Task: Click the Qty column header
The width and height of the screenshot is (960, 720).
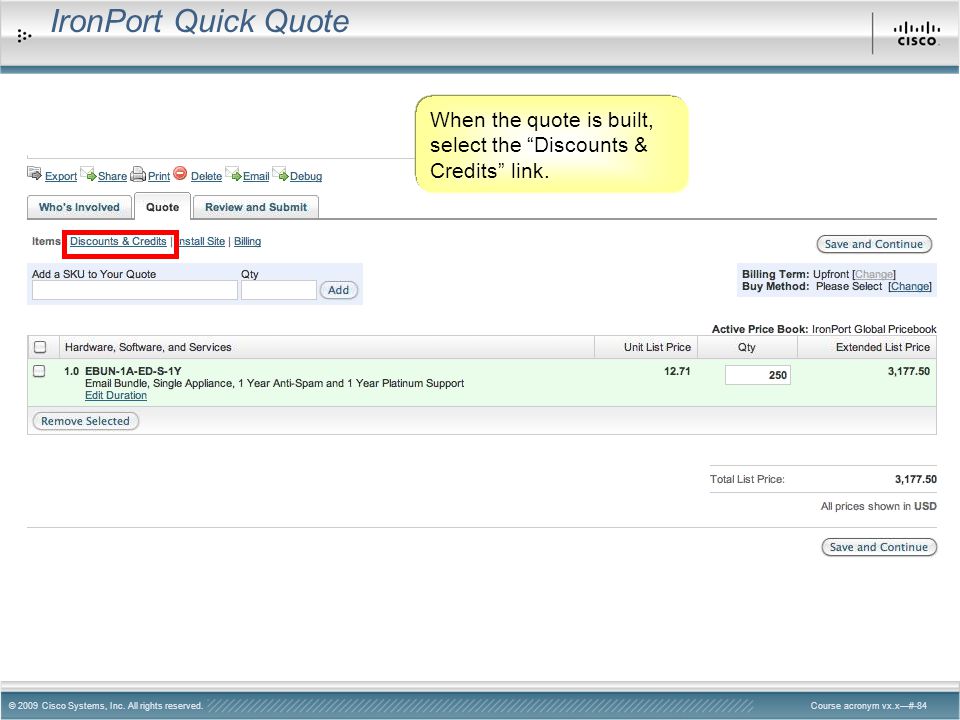Action: tap(746, 347)
